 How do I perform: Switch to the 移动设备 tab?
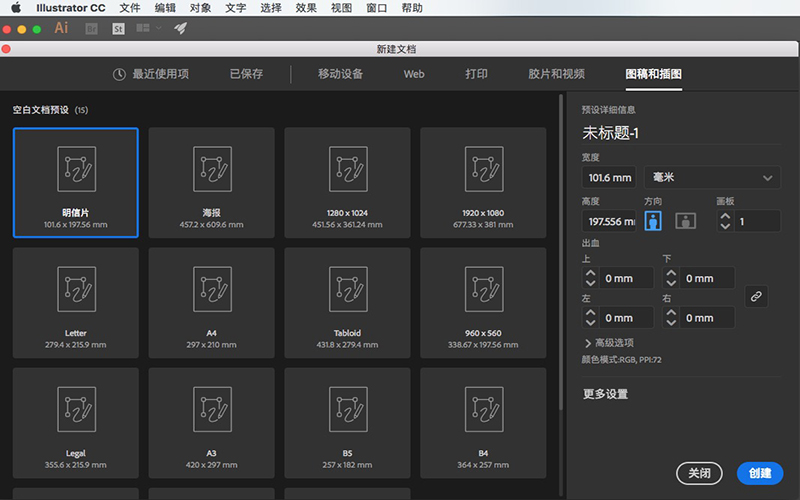coord(340,74)
